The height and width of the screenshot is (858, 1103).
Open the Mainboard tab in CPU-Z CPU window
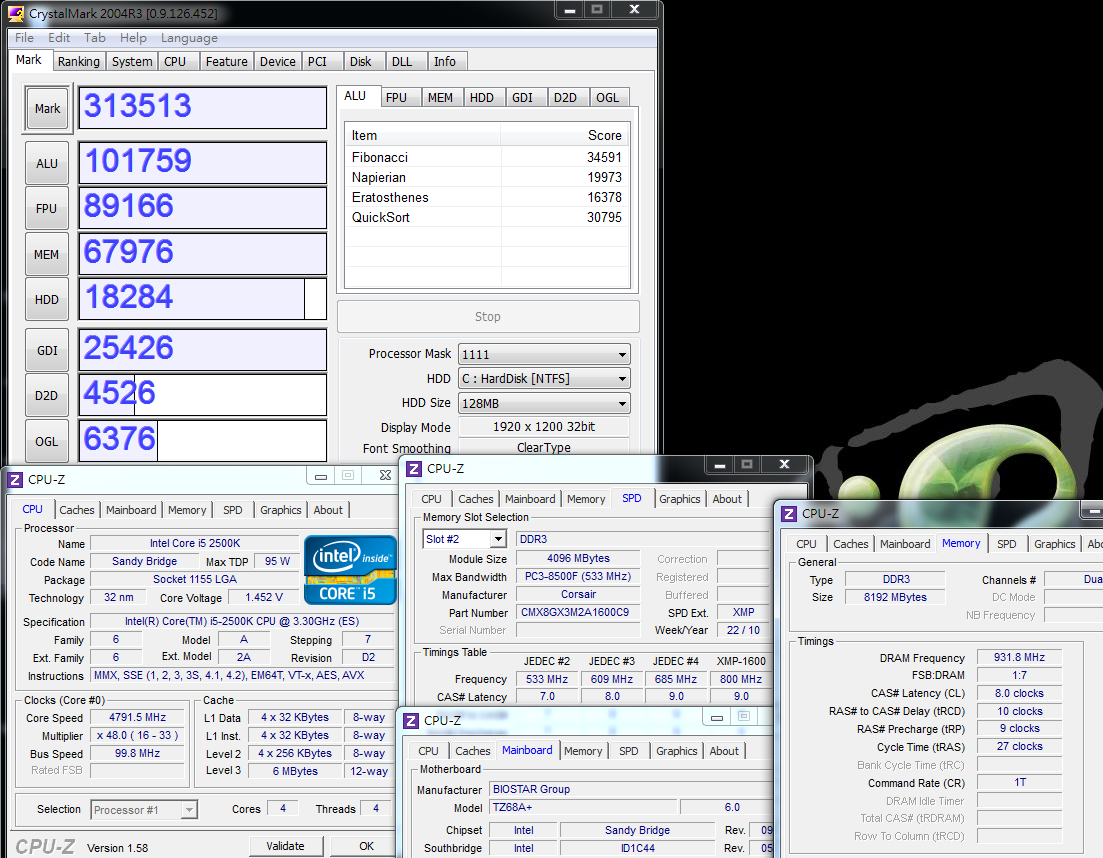click(132, 511)
